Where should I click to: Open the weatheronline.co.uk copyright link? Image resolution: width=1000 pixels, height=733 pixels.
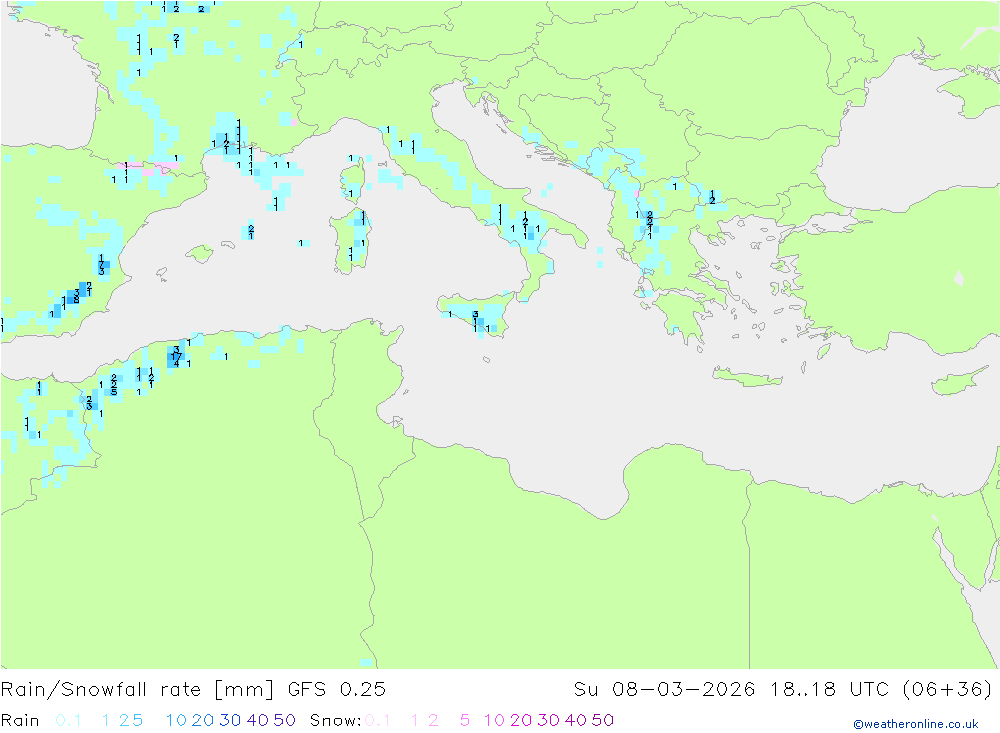(x=916, y=724)
